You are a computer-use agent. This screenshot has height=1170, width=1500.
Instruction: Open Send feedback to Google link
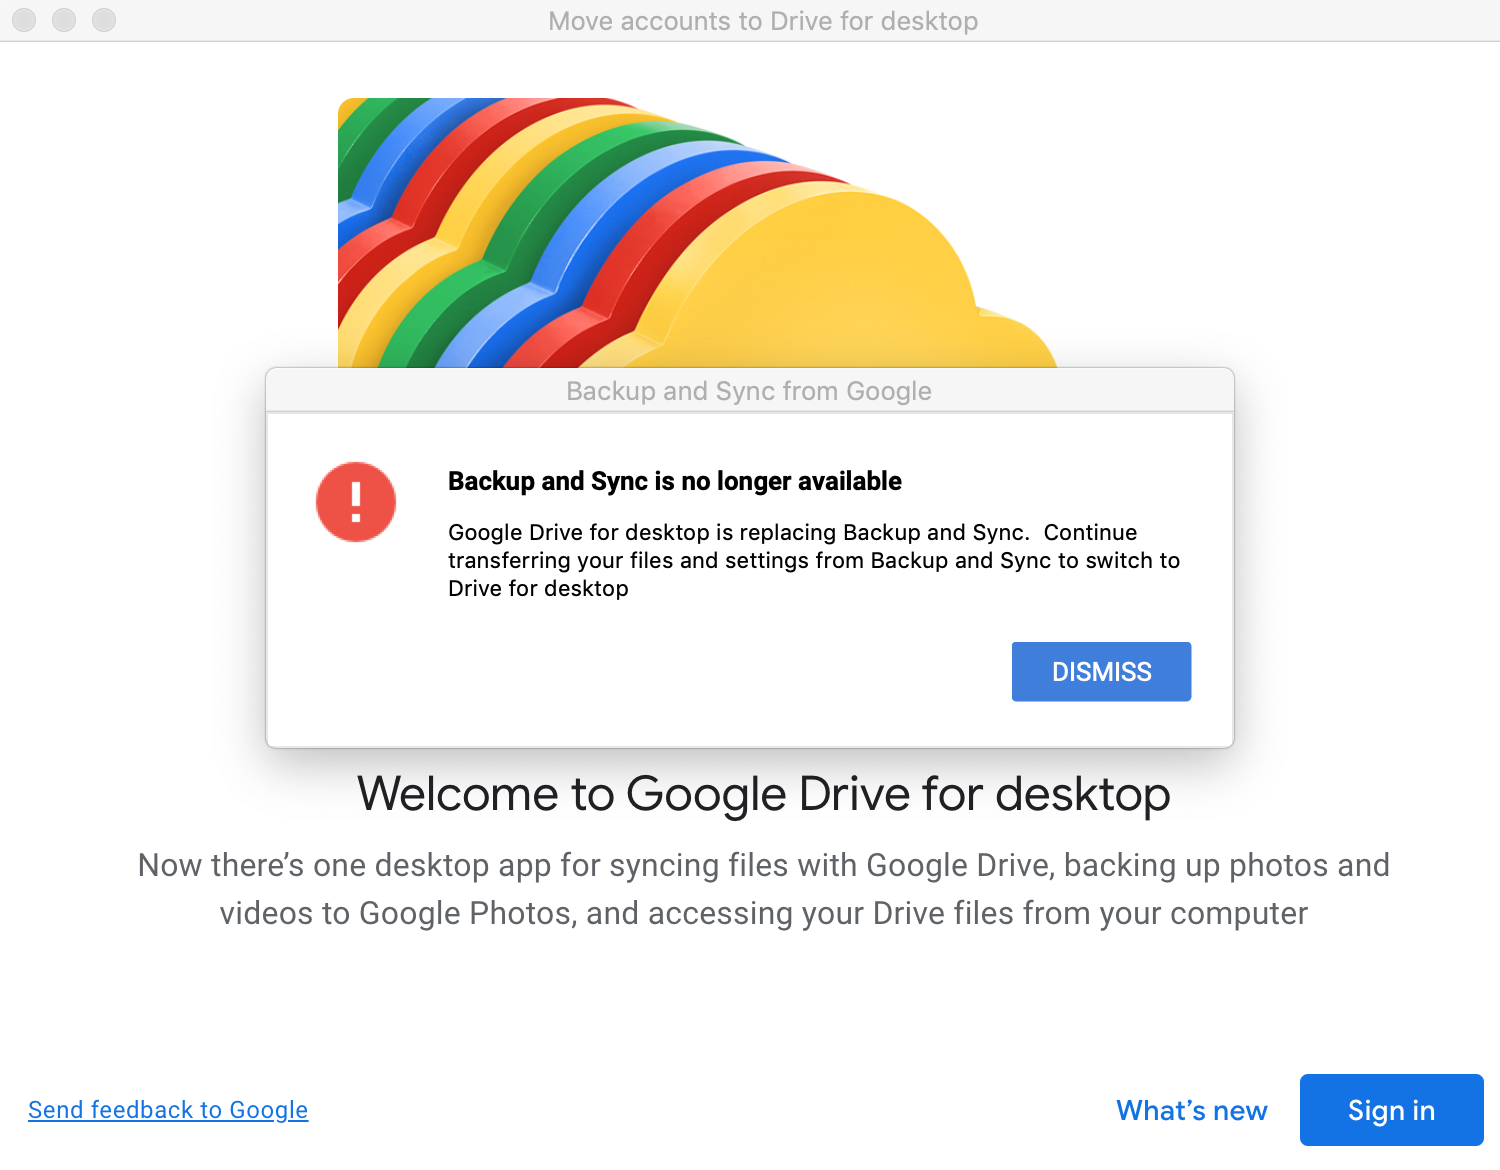tap(168, 1110)
